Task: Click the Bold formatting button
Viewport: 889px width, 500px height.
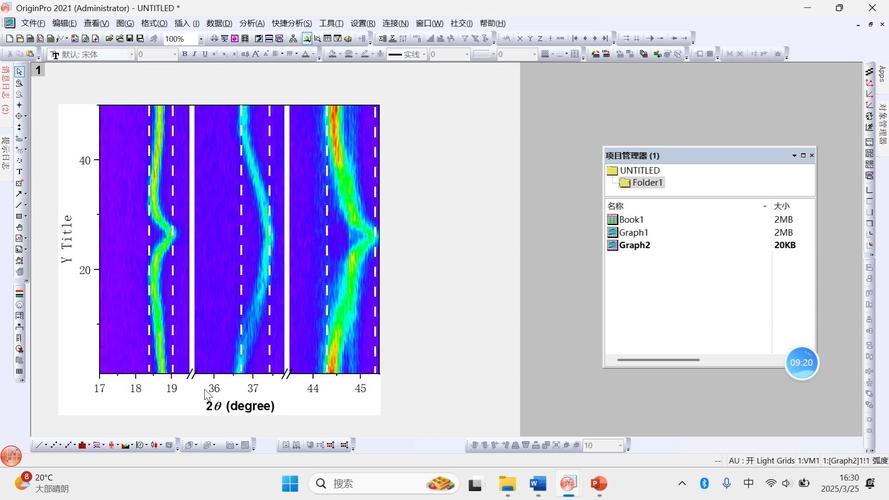Action: point(184,54)
